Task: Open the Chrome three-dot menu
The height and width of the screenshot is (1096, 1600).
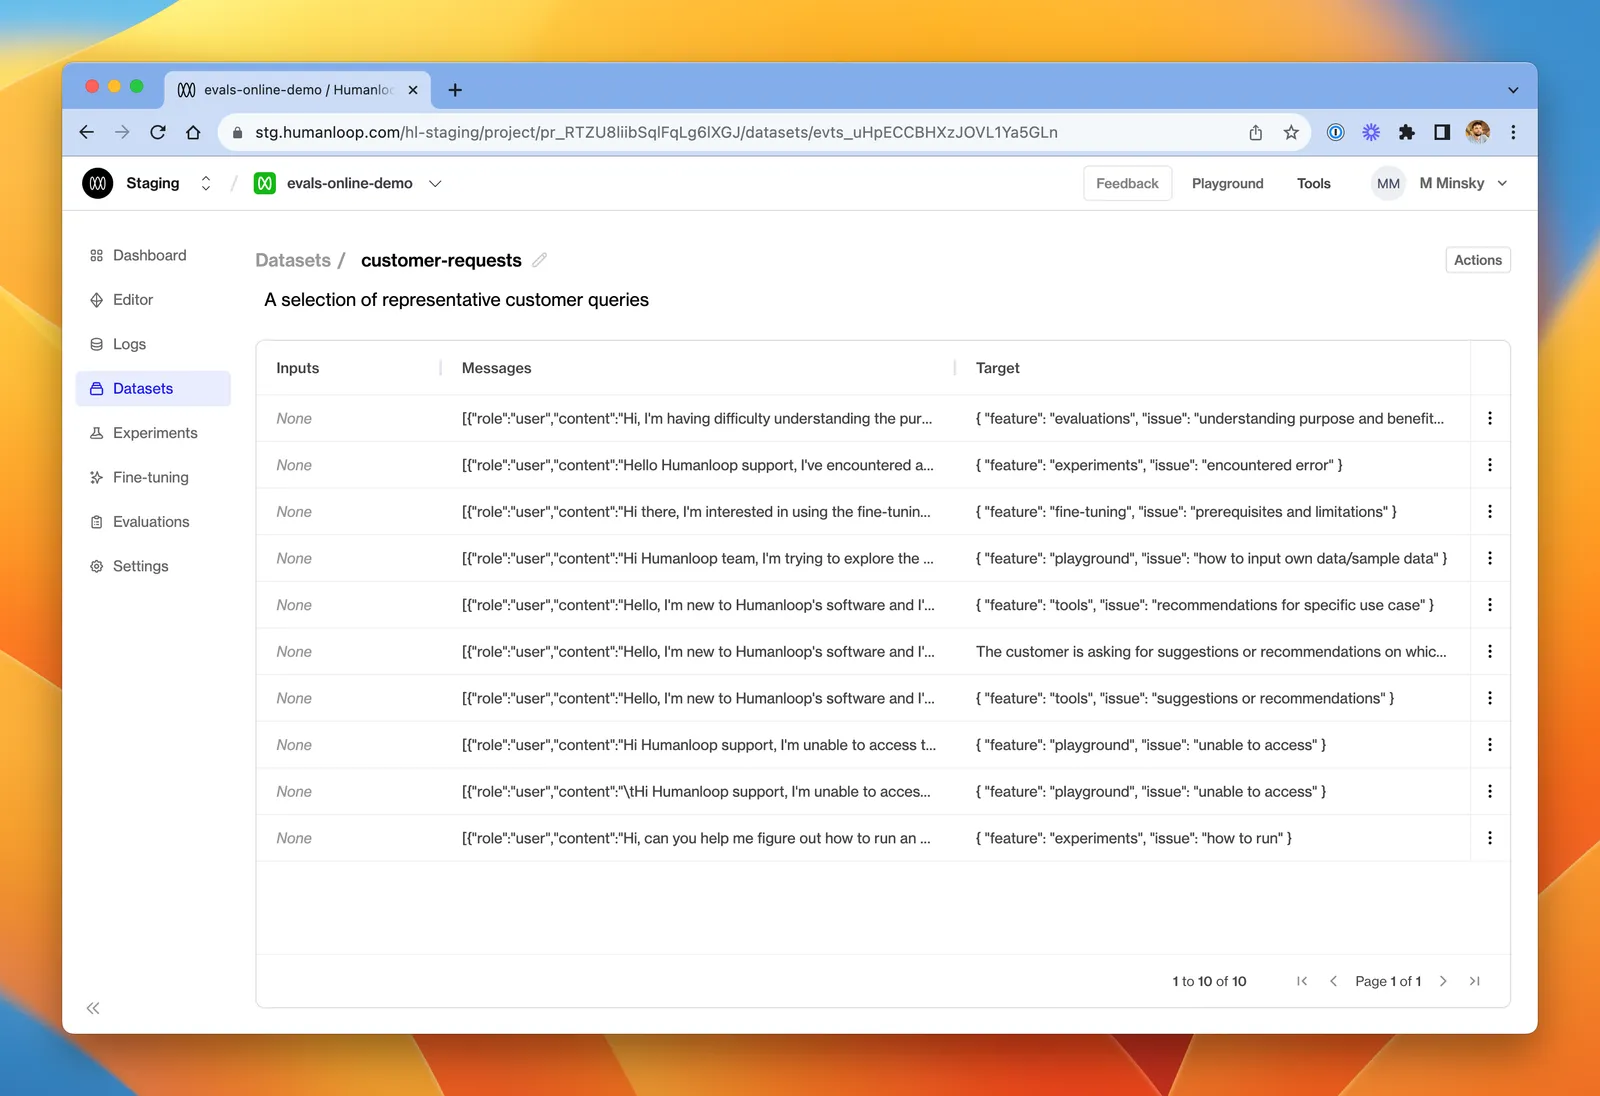Action: (x=1513, y=132)
